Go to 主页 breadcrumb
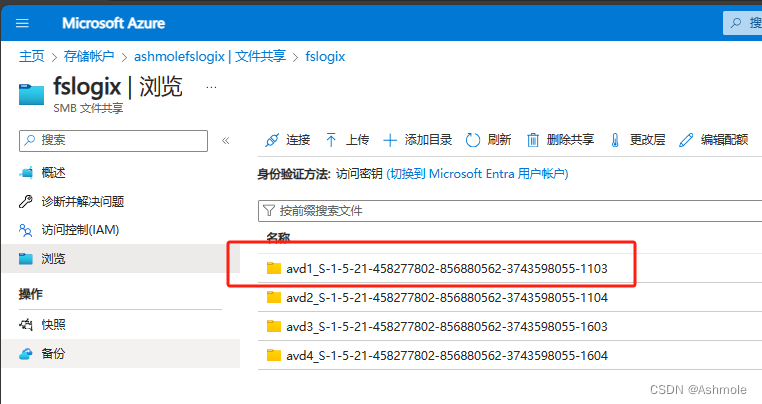 (x=32, y=56)
